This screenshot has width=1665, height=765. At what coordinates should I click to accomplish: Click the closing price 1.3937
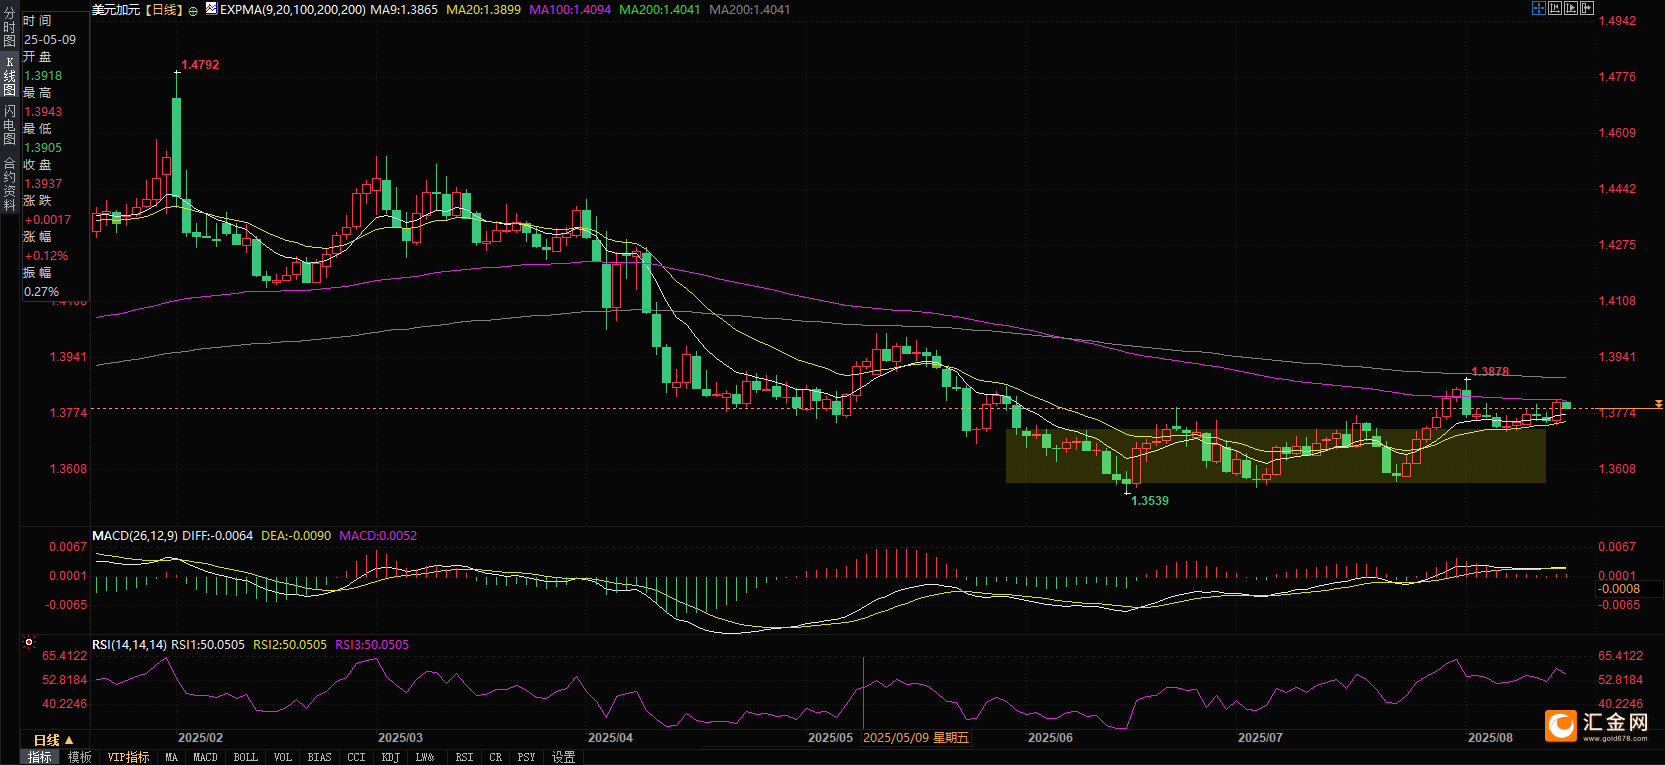pyautogui.click(x=43, y=184)
